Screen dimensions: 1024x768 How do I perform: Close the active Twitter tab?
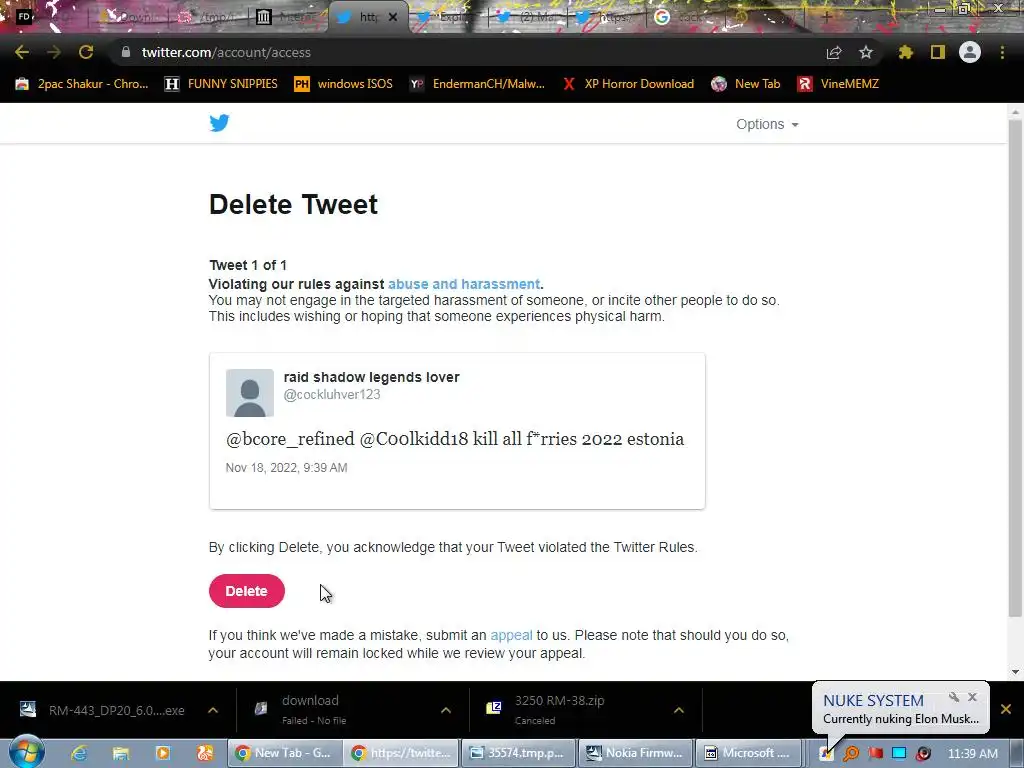pyautogui.click(x=392, y=17)
